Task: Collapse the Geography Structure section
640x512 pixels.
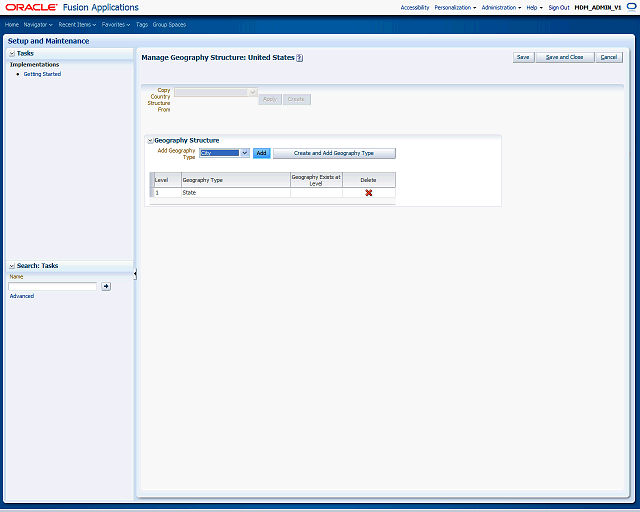Action: click(x=150, y=140)
